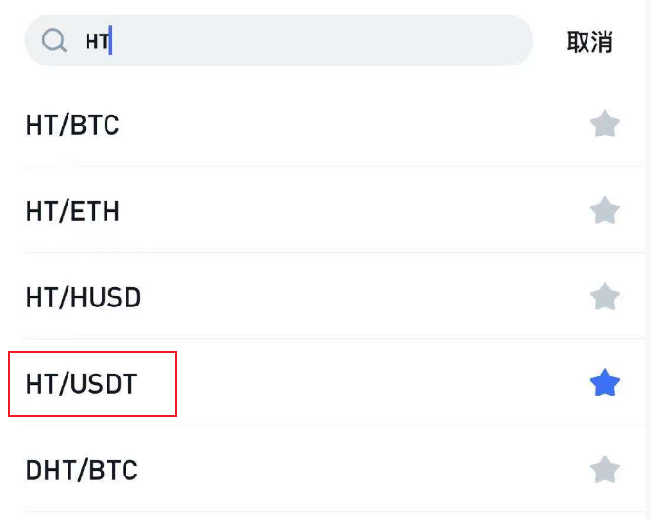This screenshot has height=520, width=651.
Task: Toggle the gray star beside HT/ETH
Action: [x=604, y=211]
